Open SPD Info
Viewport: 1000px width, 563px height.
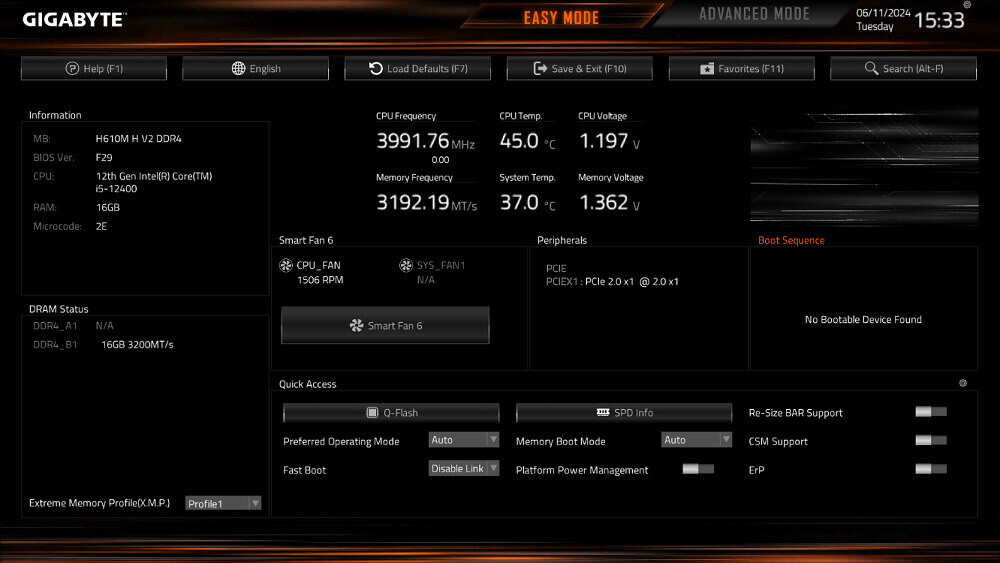point(624,413)
